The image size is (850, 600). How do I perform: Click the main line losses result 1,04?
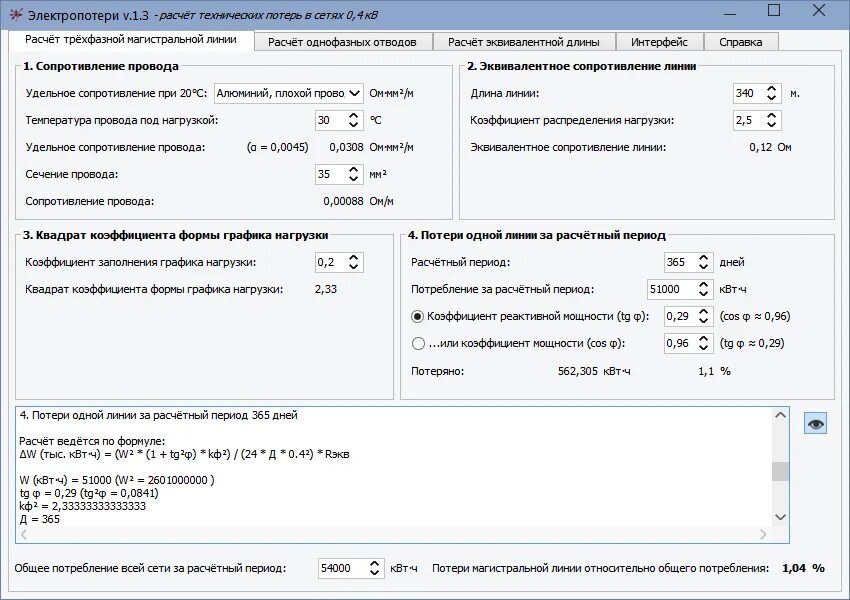(794, 568)
